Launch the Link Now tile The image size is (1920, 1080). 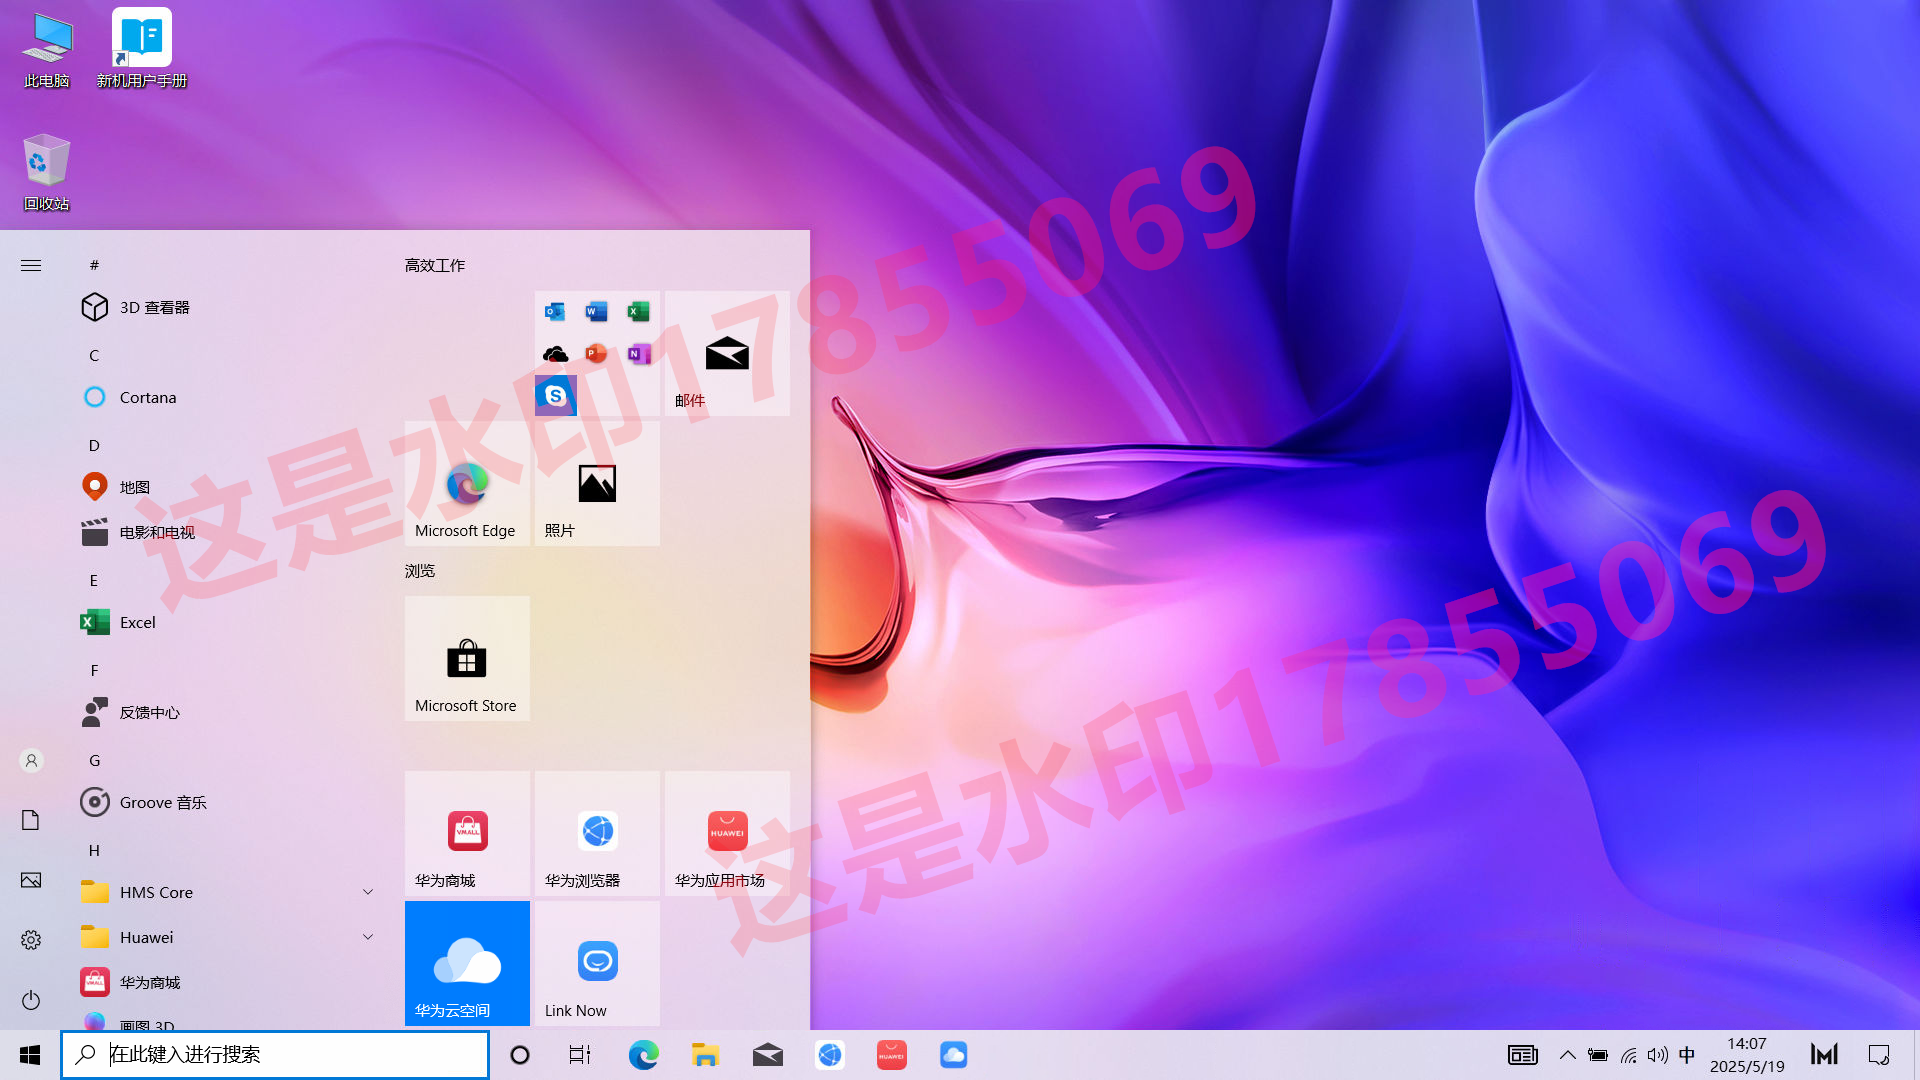tap(597, 964)
